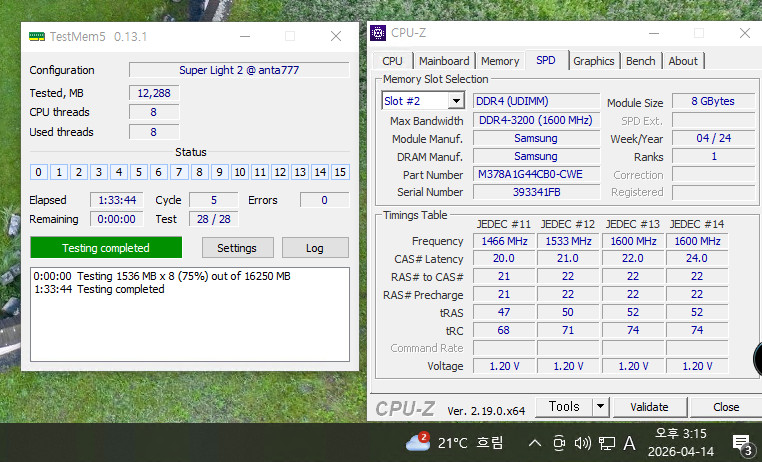Click the Ranks value 1
This screenshot has height=462, width=762.
[x=713, y=156]
